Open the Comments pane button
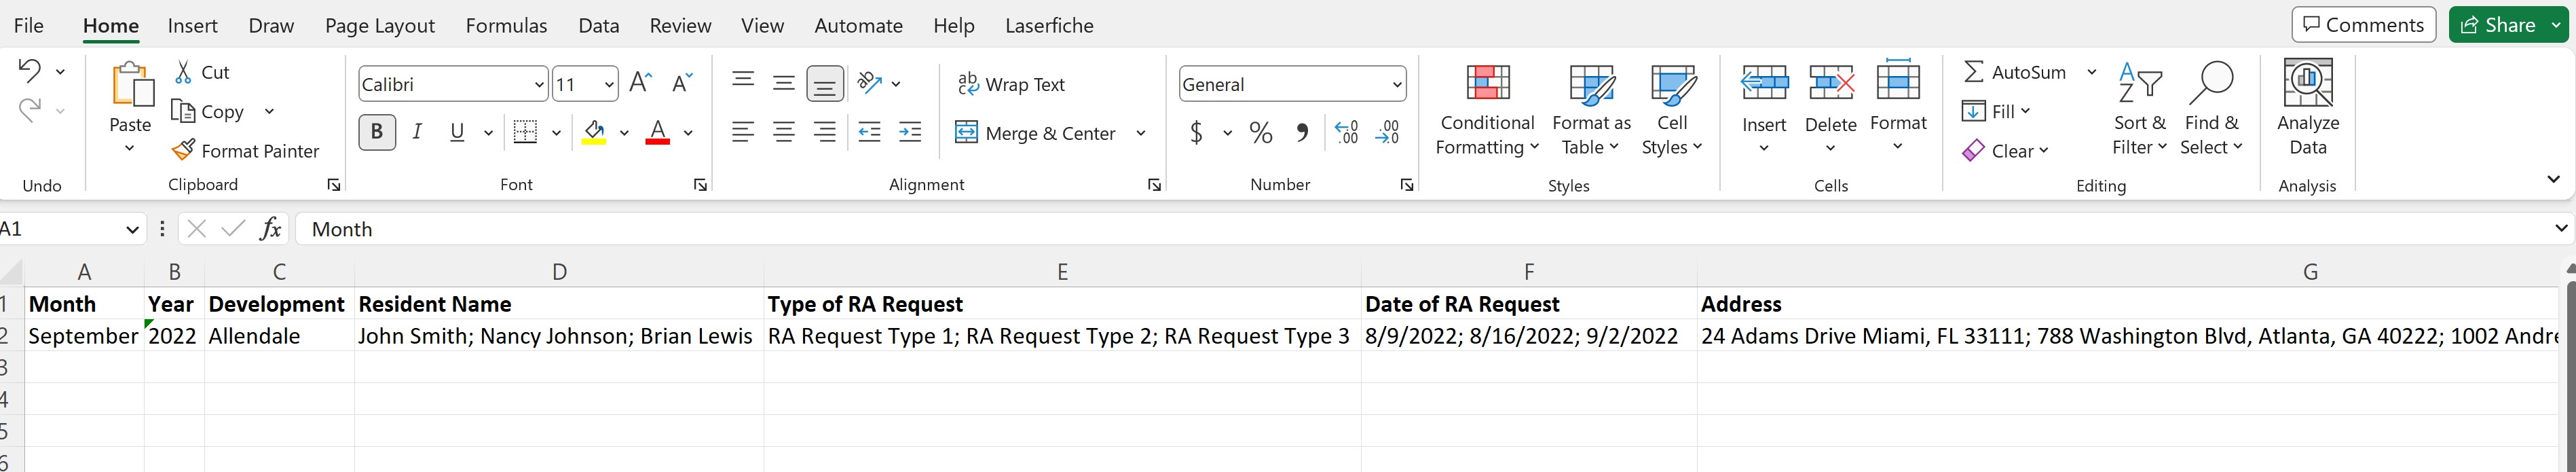2576x472 pixels. 2362,25
